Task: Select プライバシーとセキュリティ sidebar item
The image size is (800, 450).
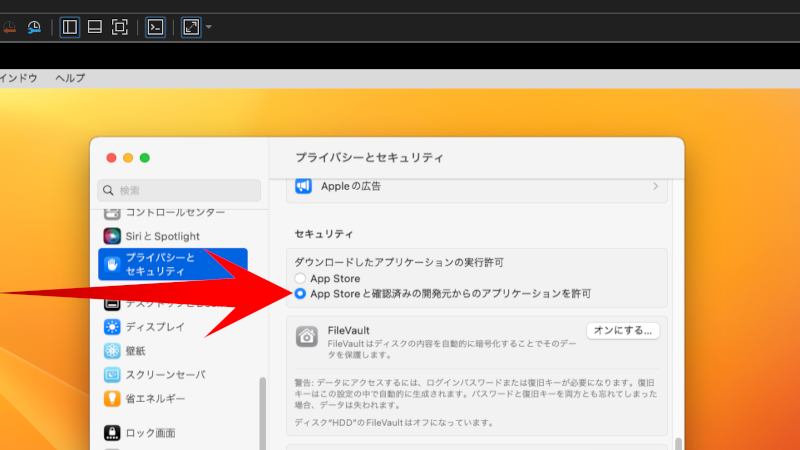Action: (x=173, y=264)
